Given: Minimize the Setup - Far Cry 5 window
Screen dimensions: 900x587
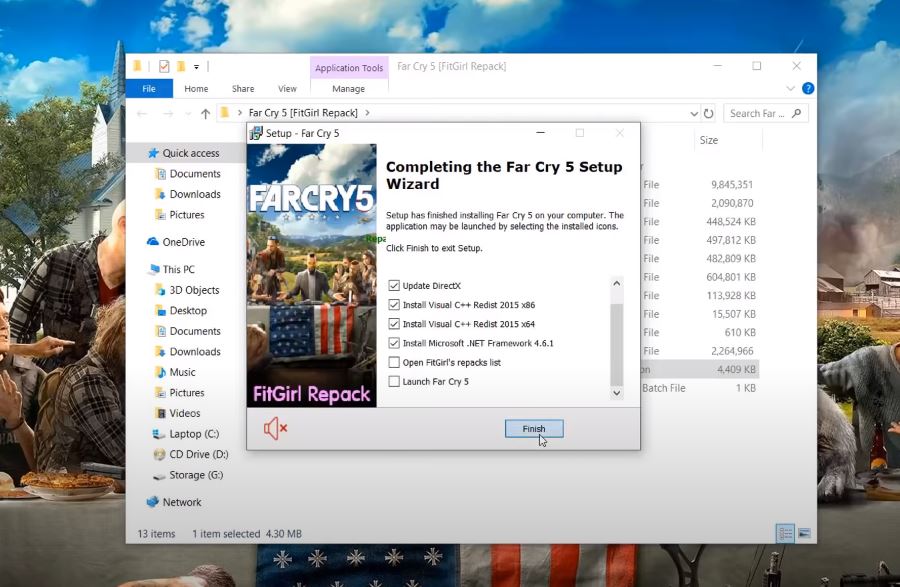Looking at the screenshot, I should [x=540, y=133].
